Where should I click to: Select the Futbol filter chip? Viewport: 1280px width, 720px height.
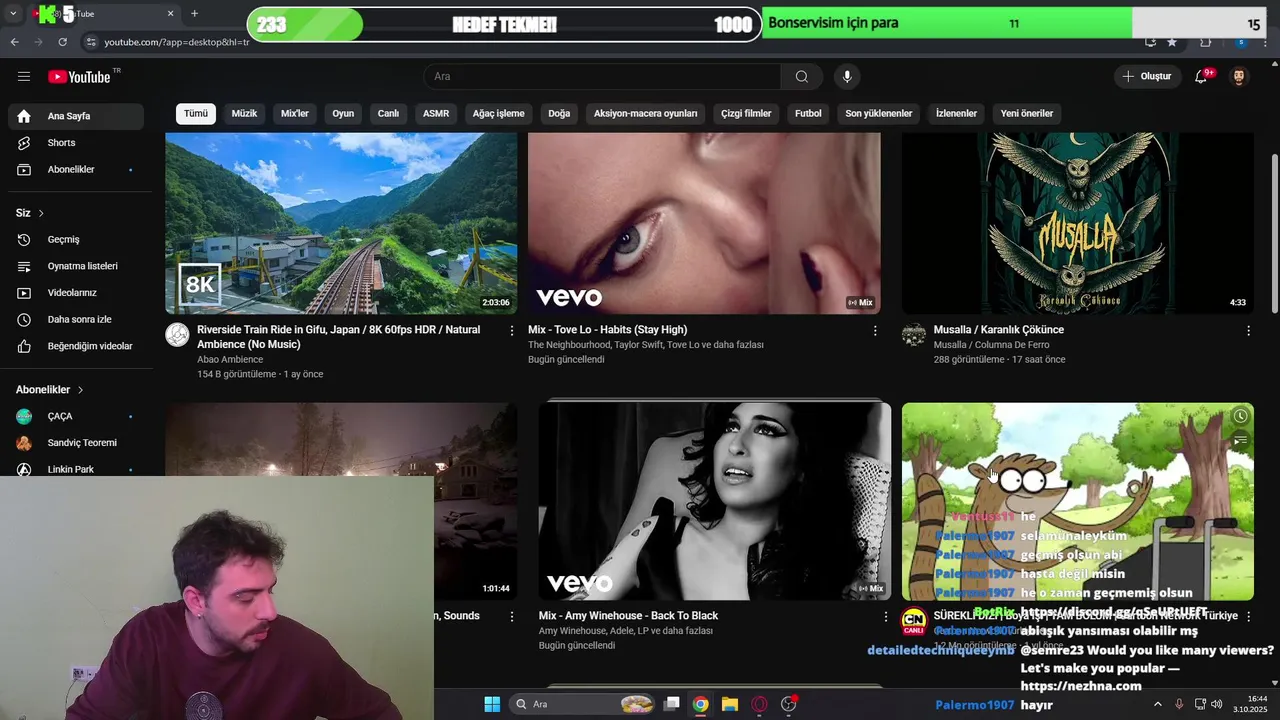pos(808,114)
